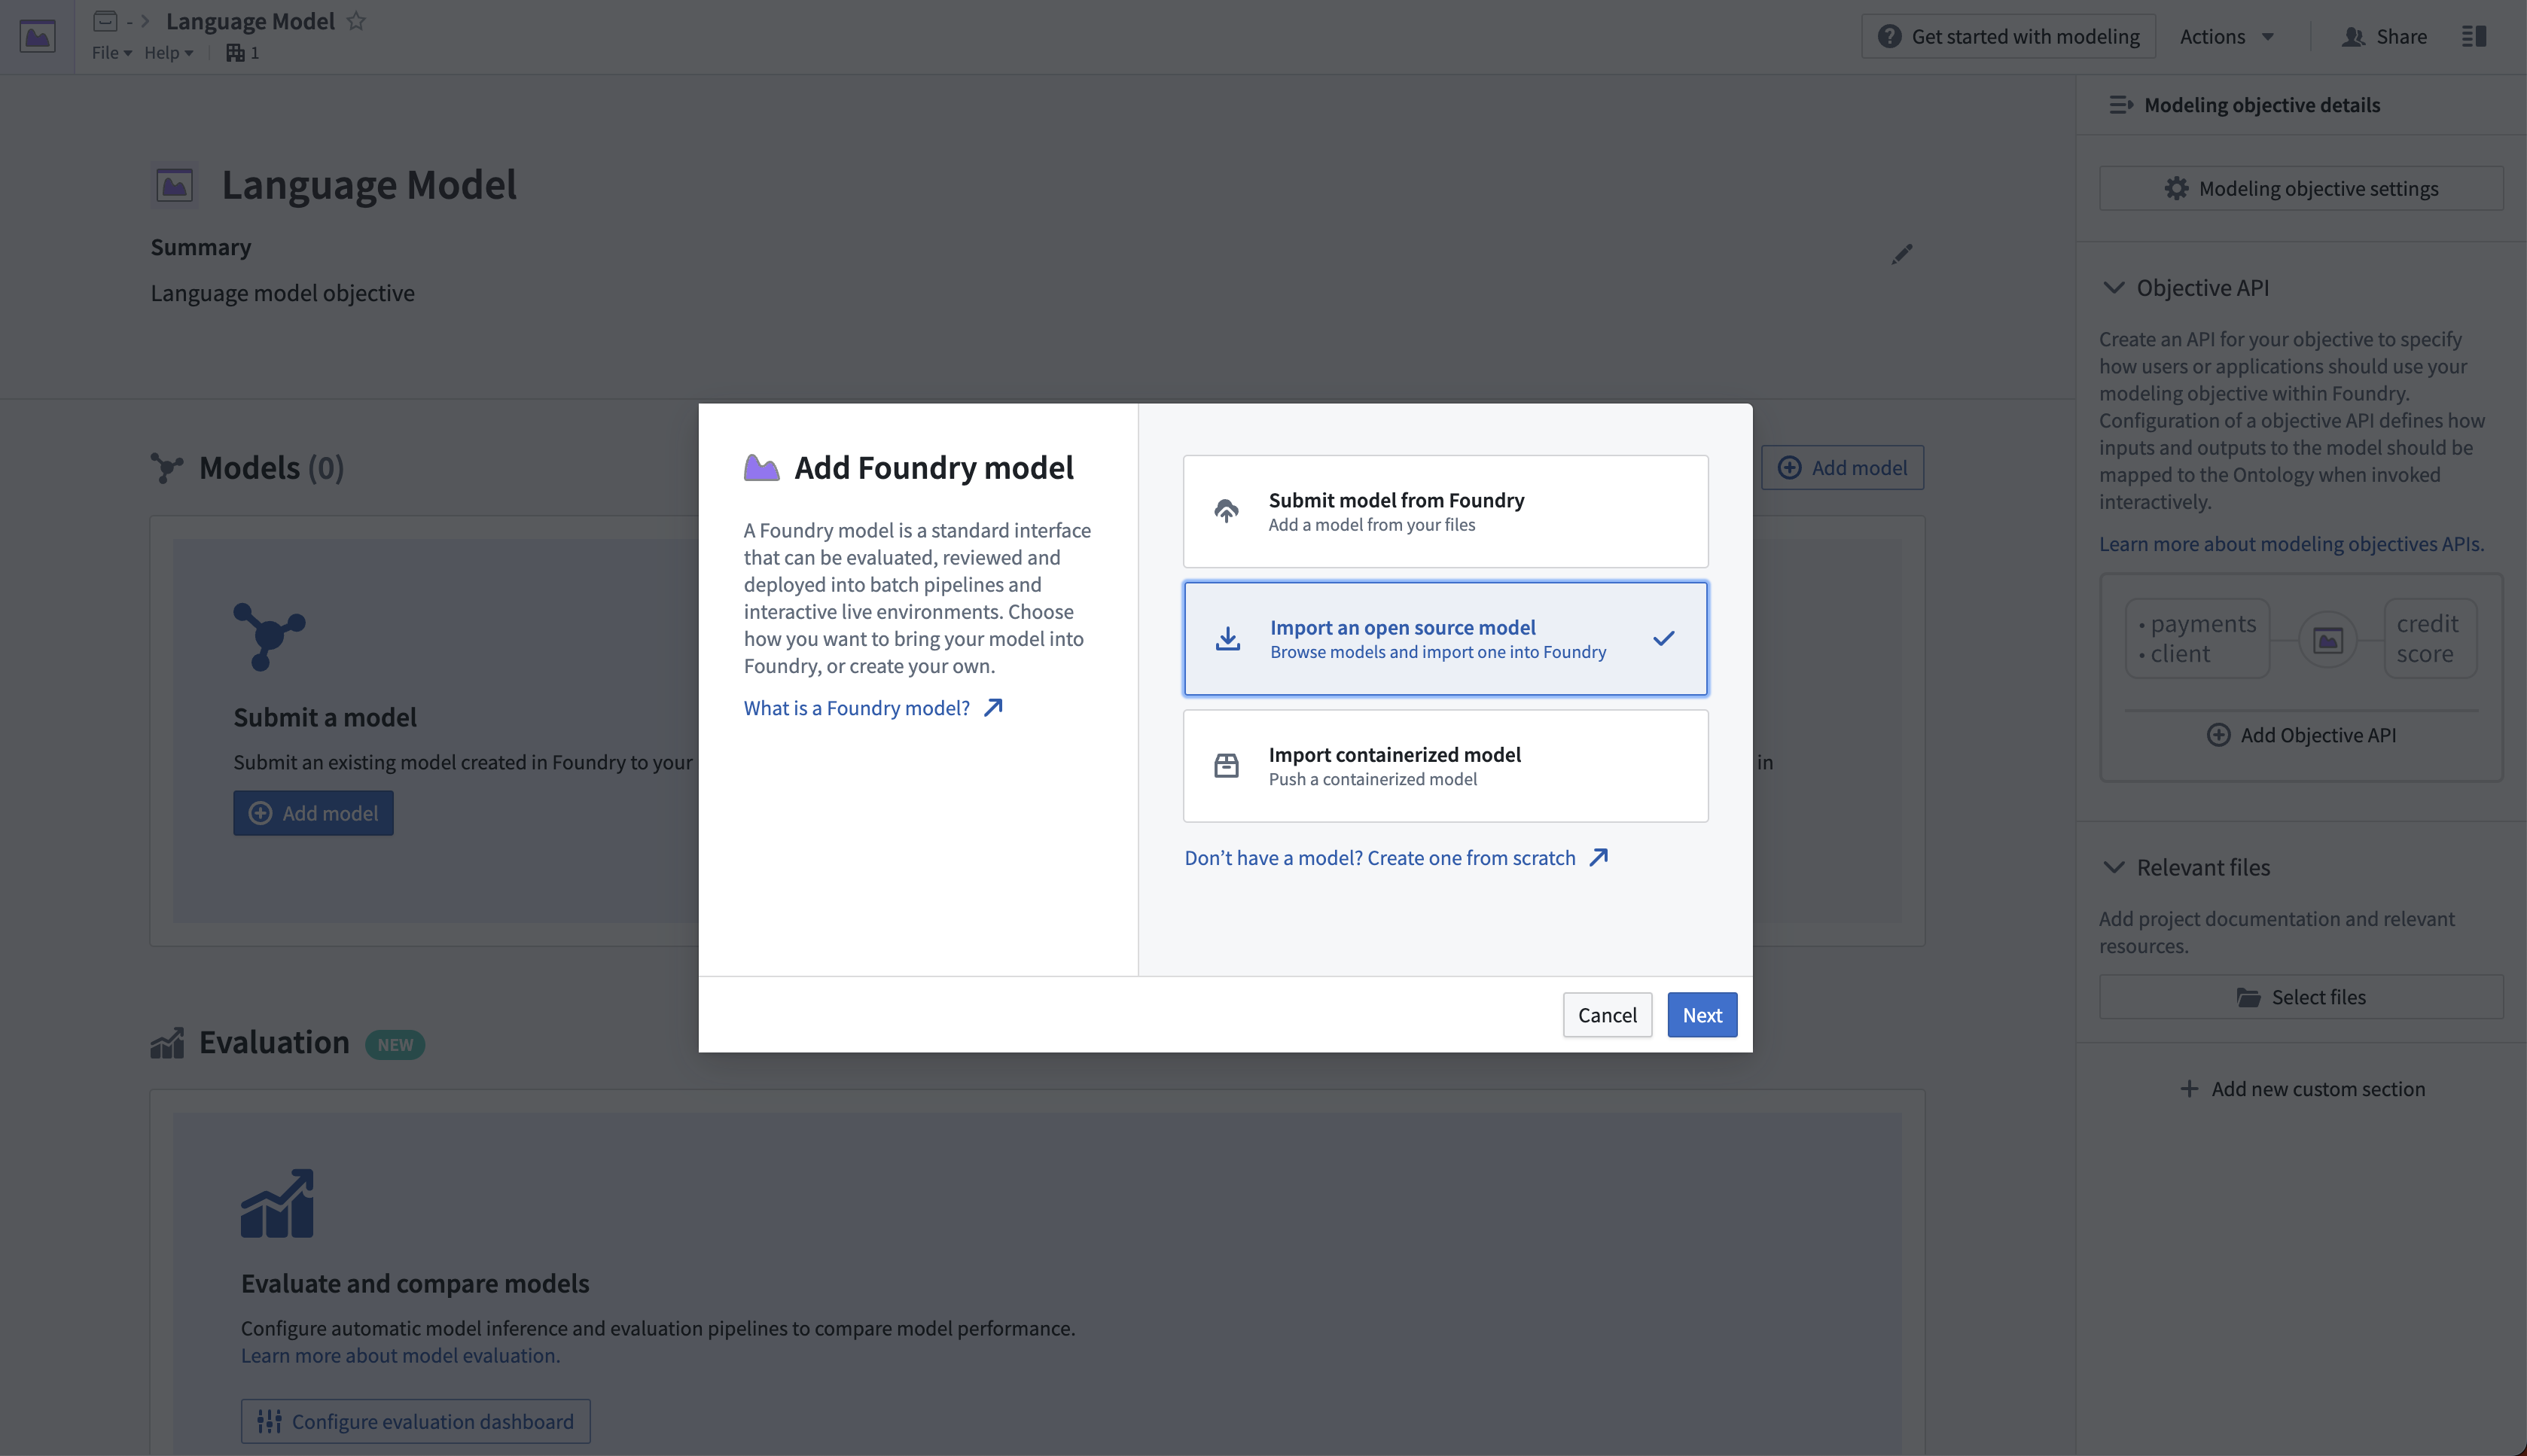Click Add Objective API
Screen dimensions: 2527x1456
pos(2301,735)
